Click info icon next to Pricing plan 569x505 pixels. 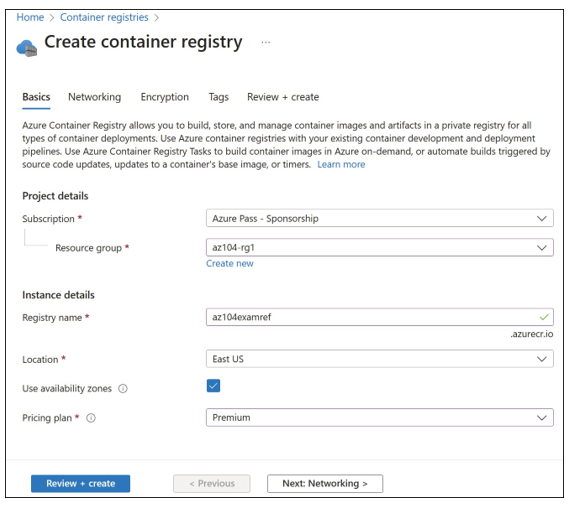coord(91,418)
